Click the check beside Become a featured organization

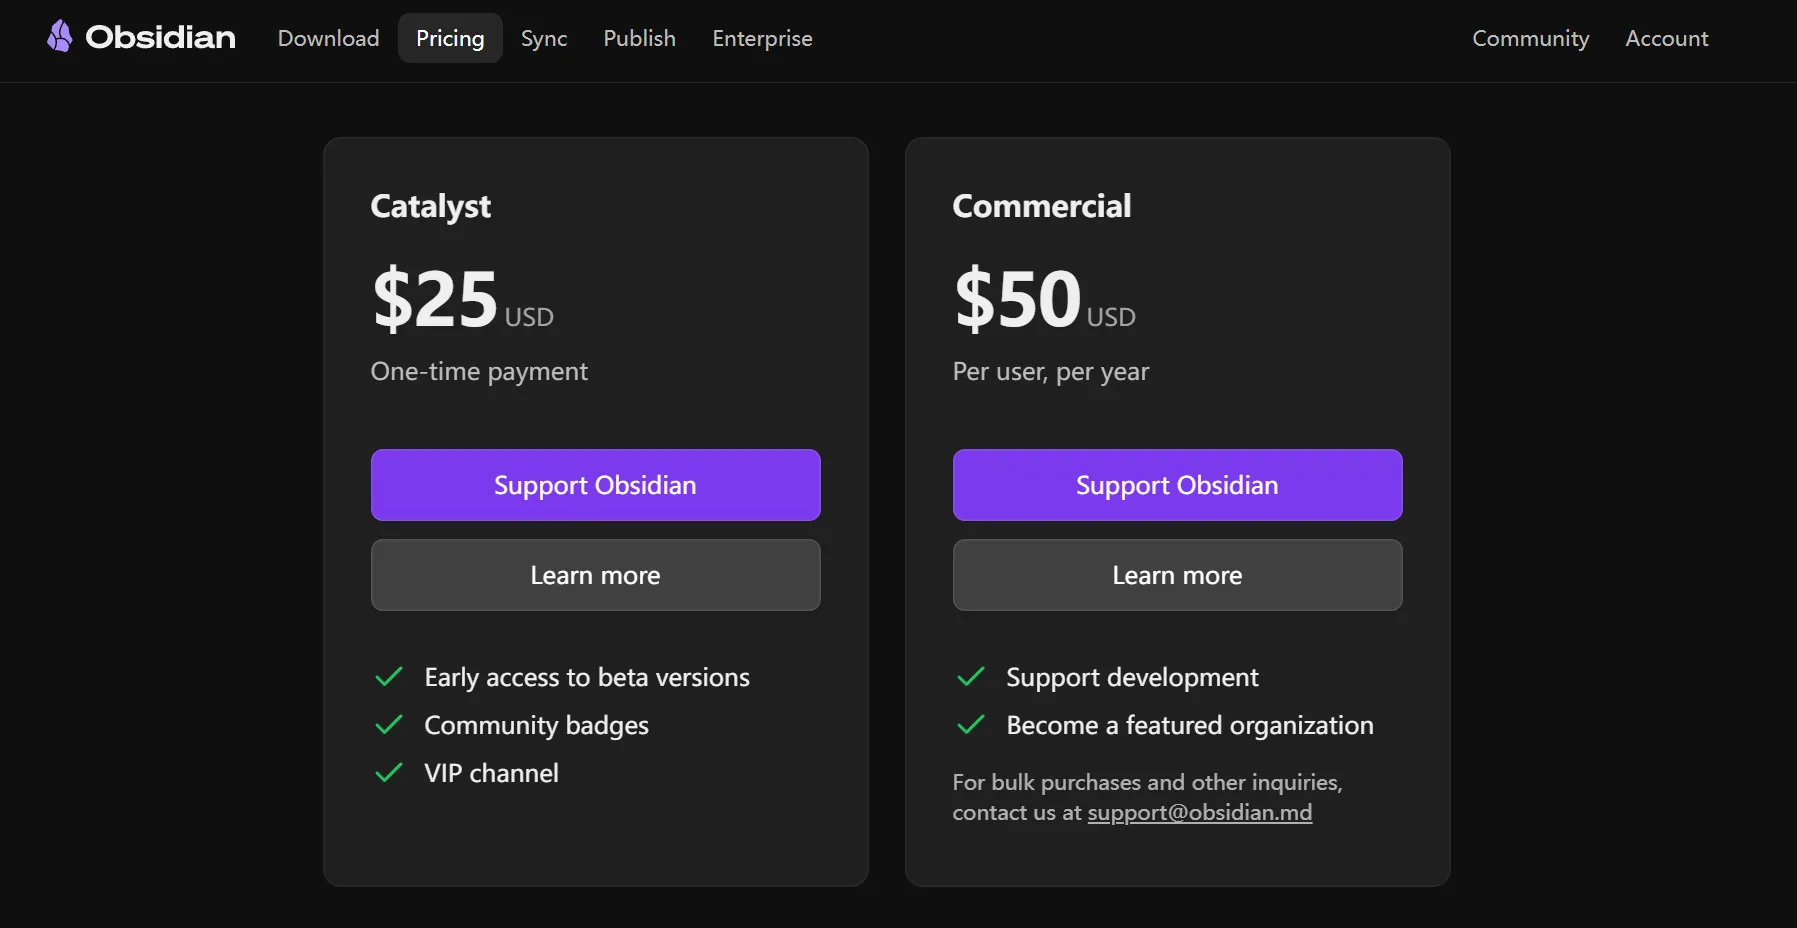pyautogui.click(x=970, y=725)
